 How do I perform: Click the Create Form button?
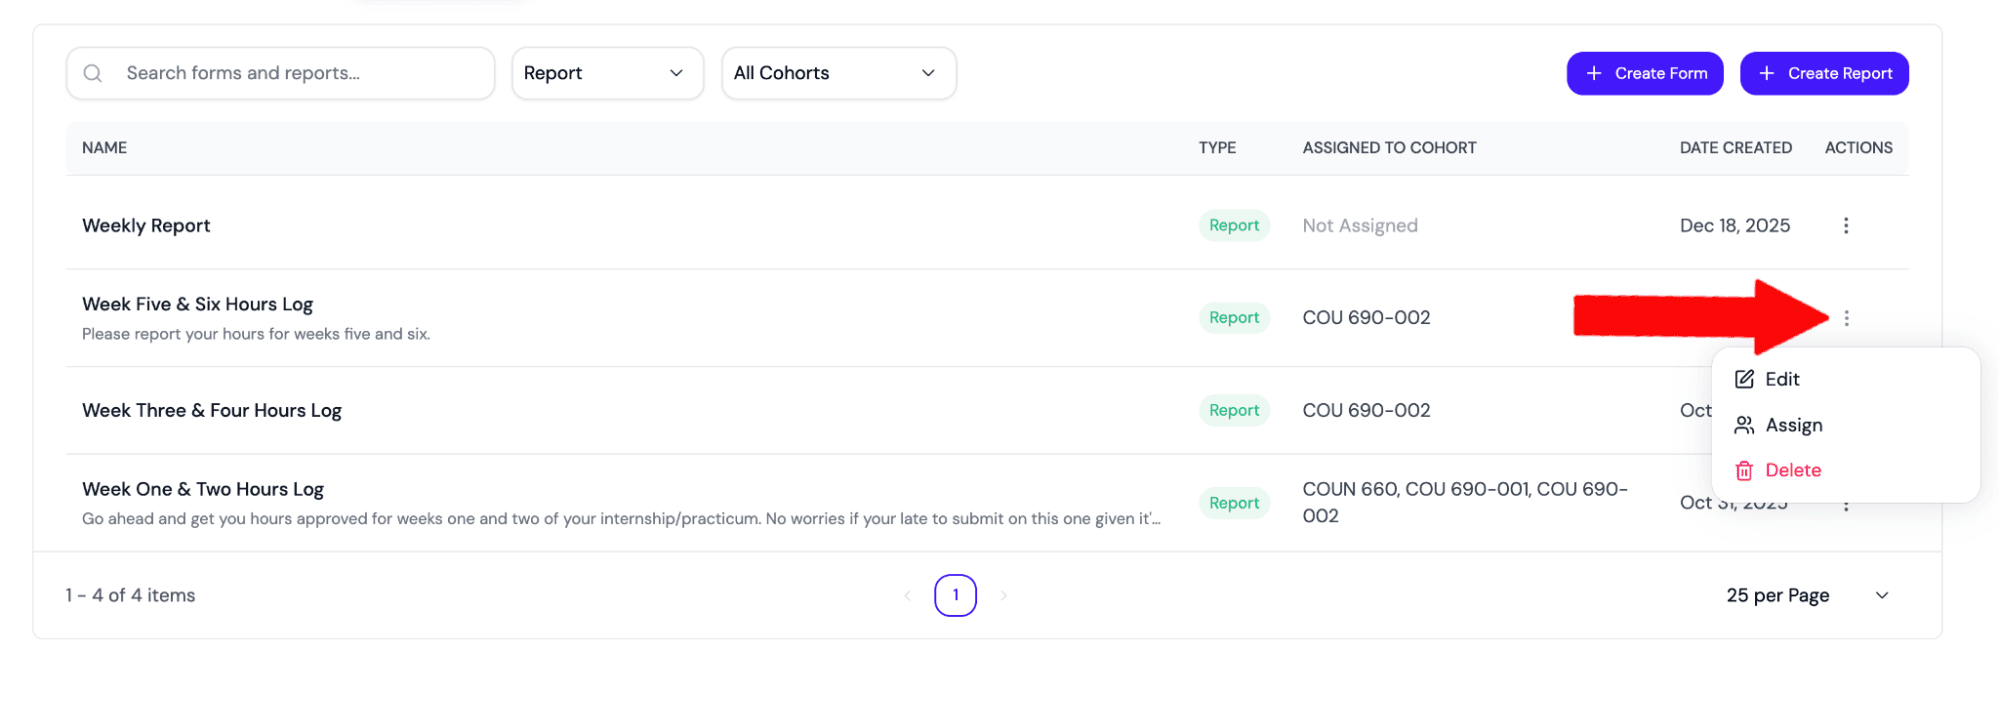1644,74
